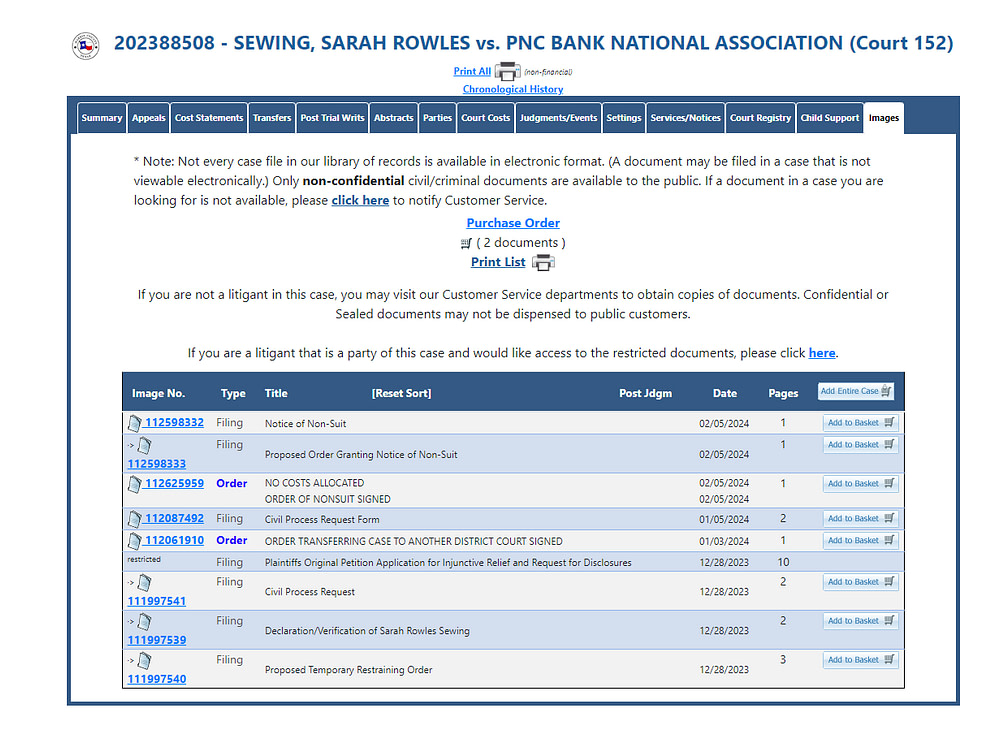
Task: Go to the Court Registry tab
Action: tap(761, 118)
